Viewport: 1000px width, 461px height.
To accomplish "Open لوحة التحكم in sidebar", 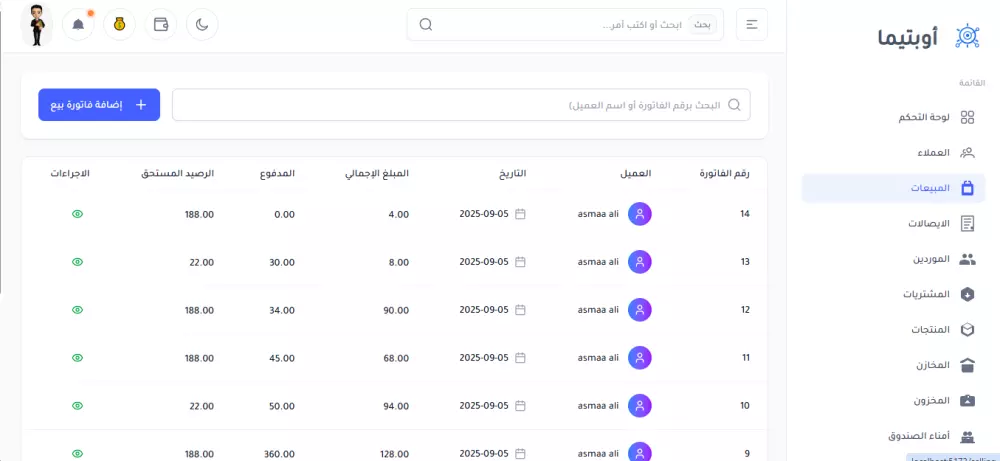I will point(893,117).
